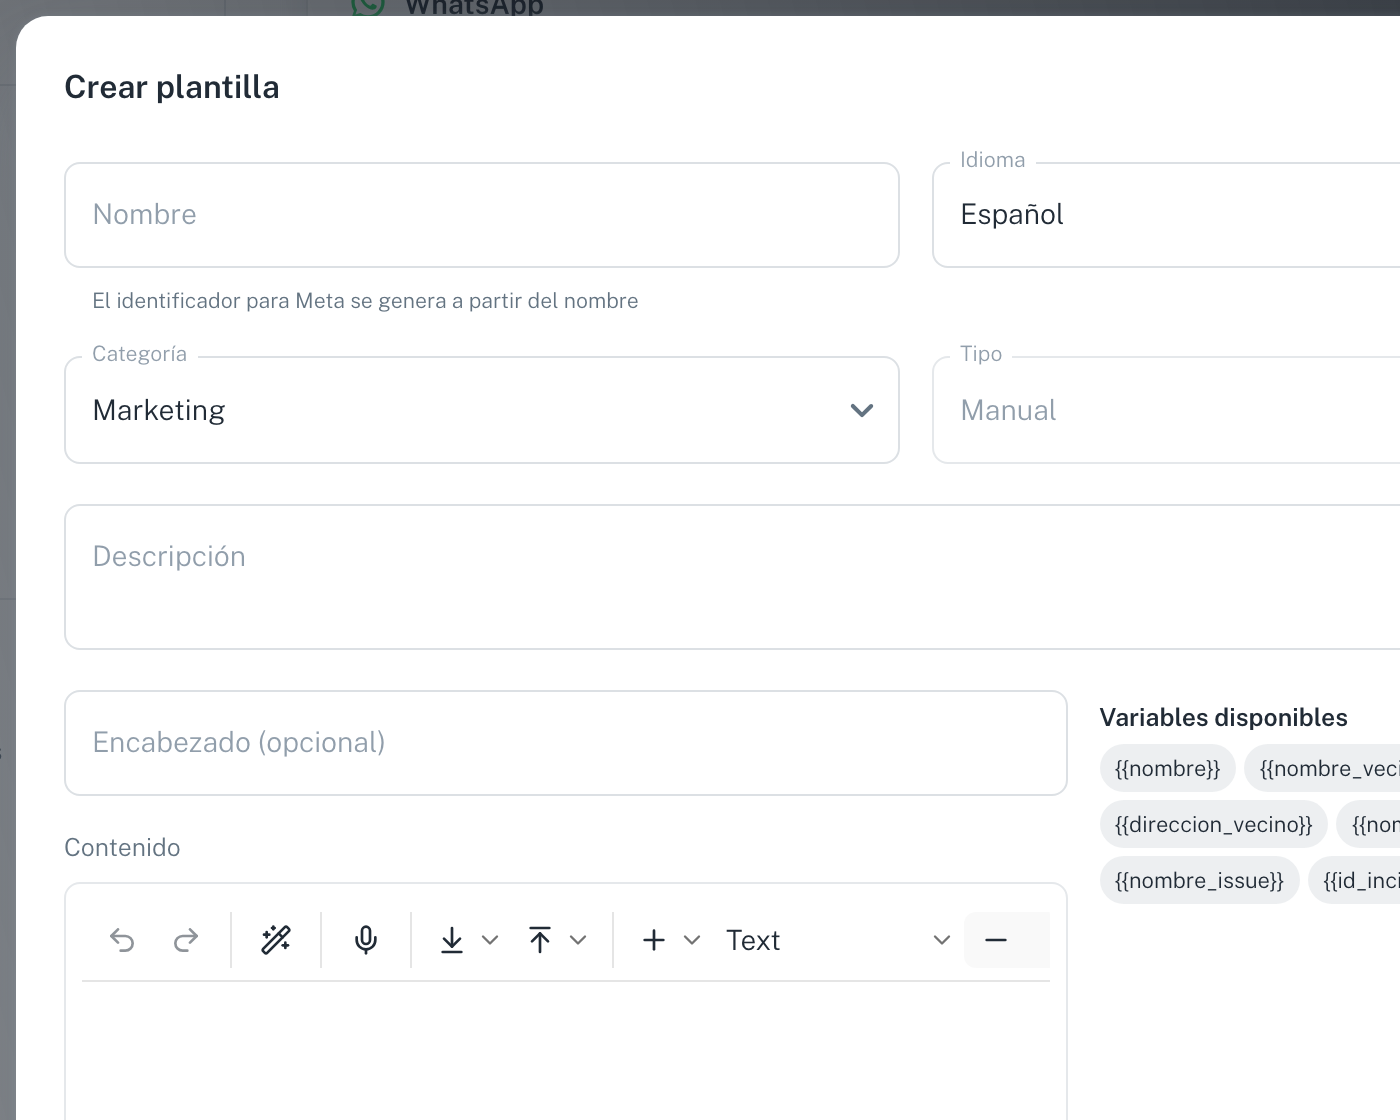Open the Idioma Español selector
This screenshot has height=1120, width=1400.
pos(1166,215)
